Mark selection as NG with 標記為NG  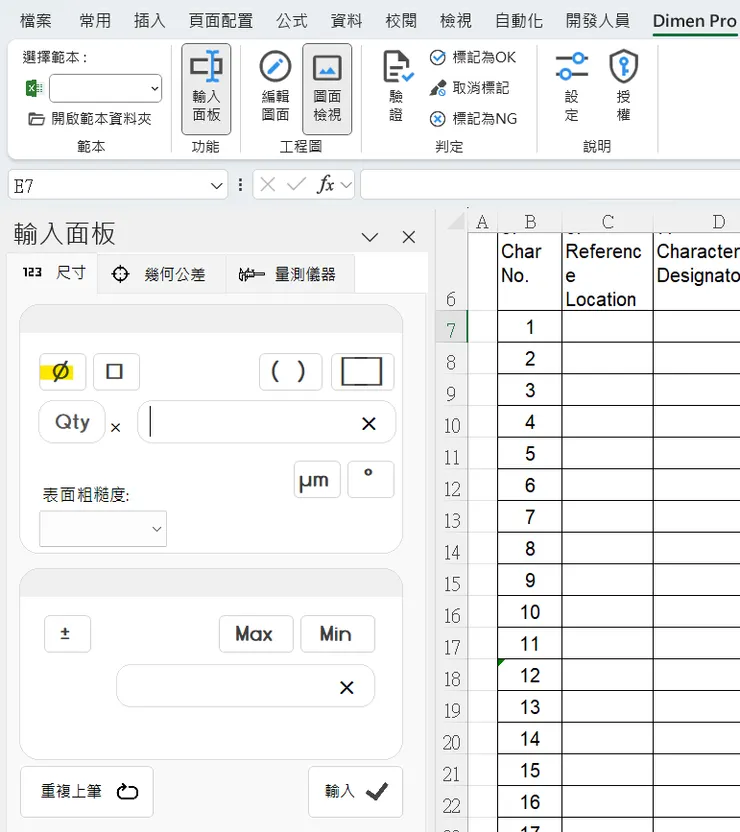pyautogui.click(x=473, y=118)
